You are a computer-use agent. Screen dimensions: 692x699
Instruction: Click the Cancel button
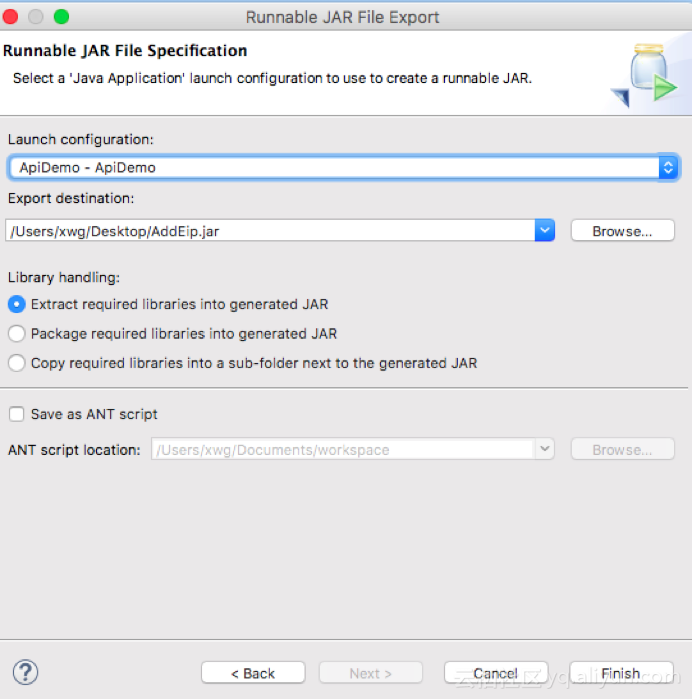(x=495, y=673)
